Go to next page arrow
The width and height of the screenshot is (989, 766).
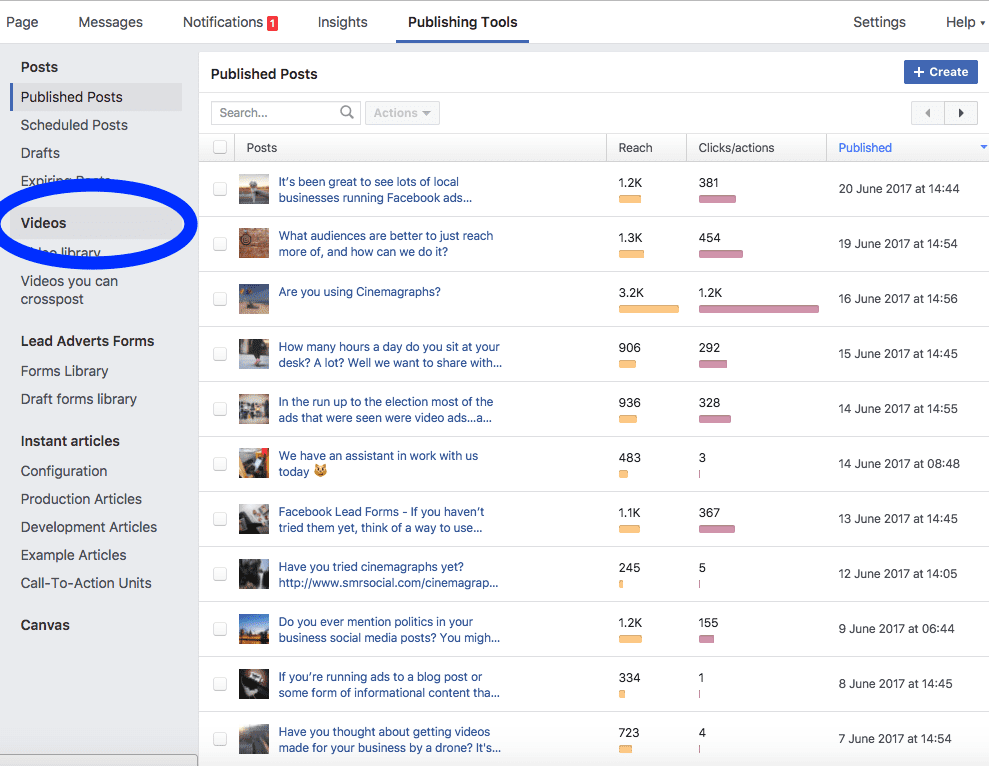[961, 113]
